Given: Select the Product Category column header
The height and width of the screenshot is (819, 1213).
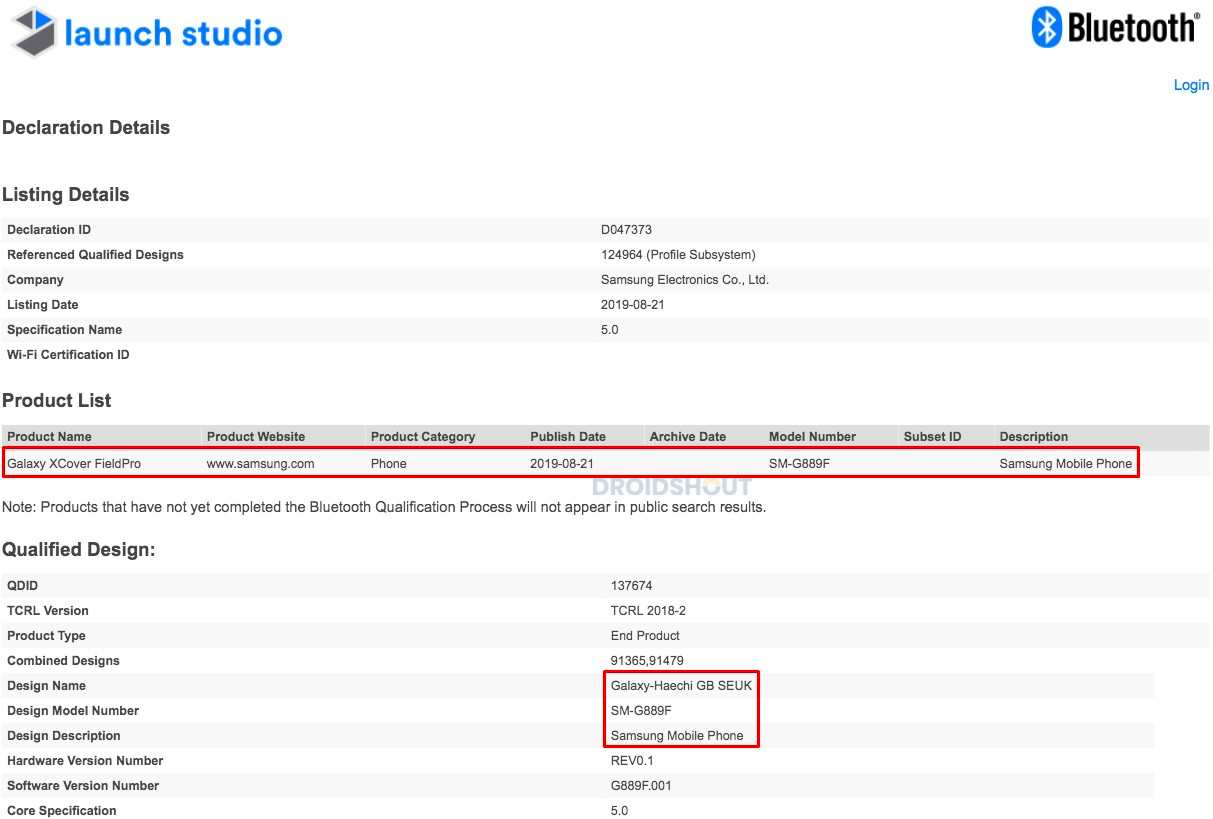Looking at the screenshot, I should click(x=423, y=437).
